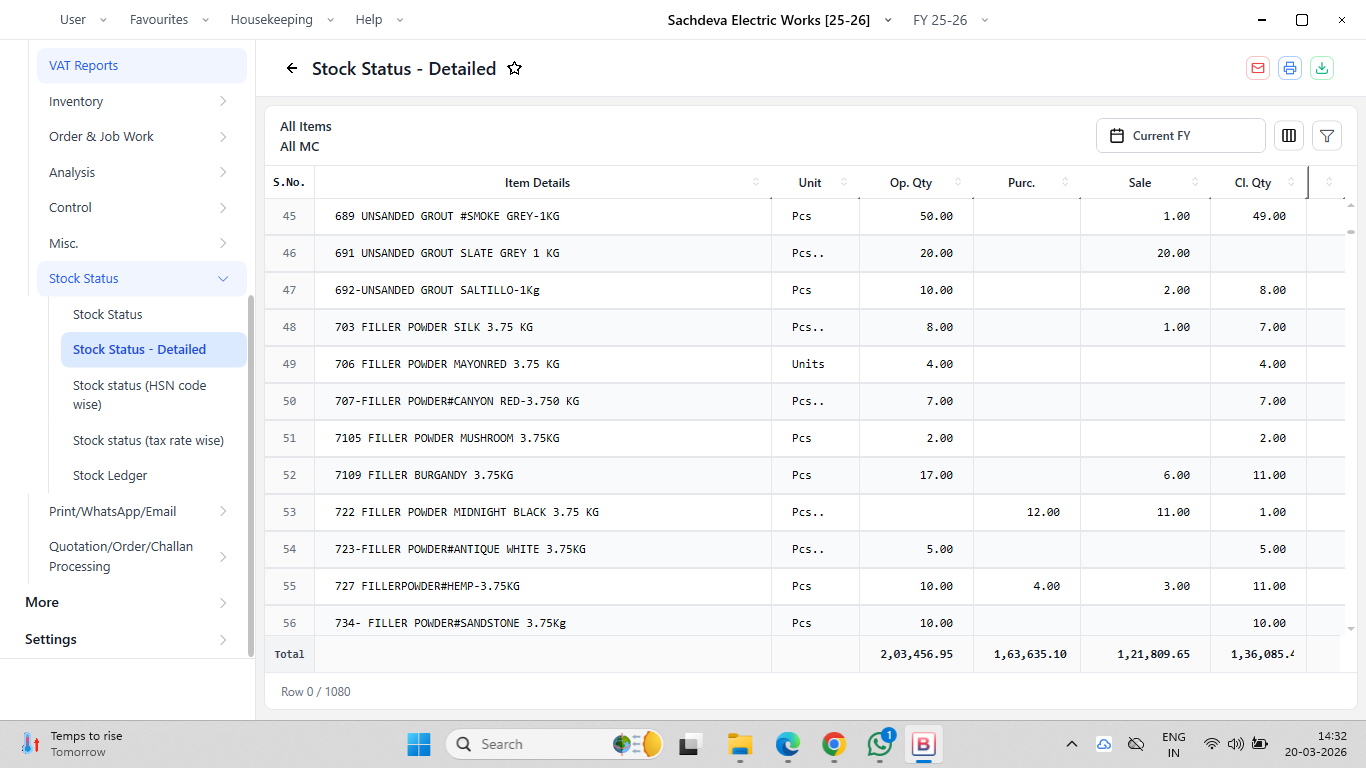Open the Busy app icon in taskbar
The height and width of the screenshot is (768, 1366).
pos(924,744)
